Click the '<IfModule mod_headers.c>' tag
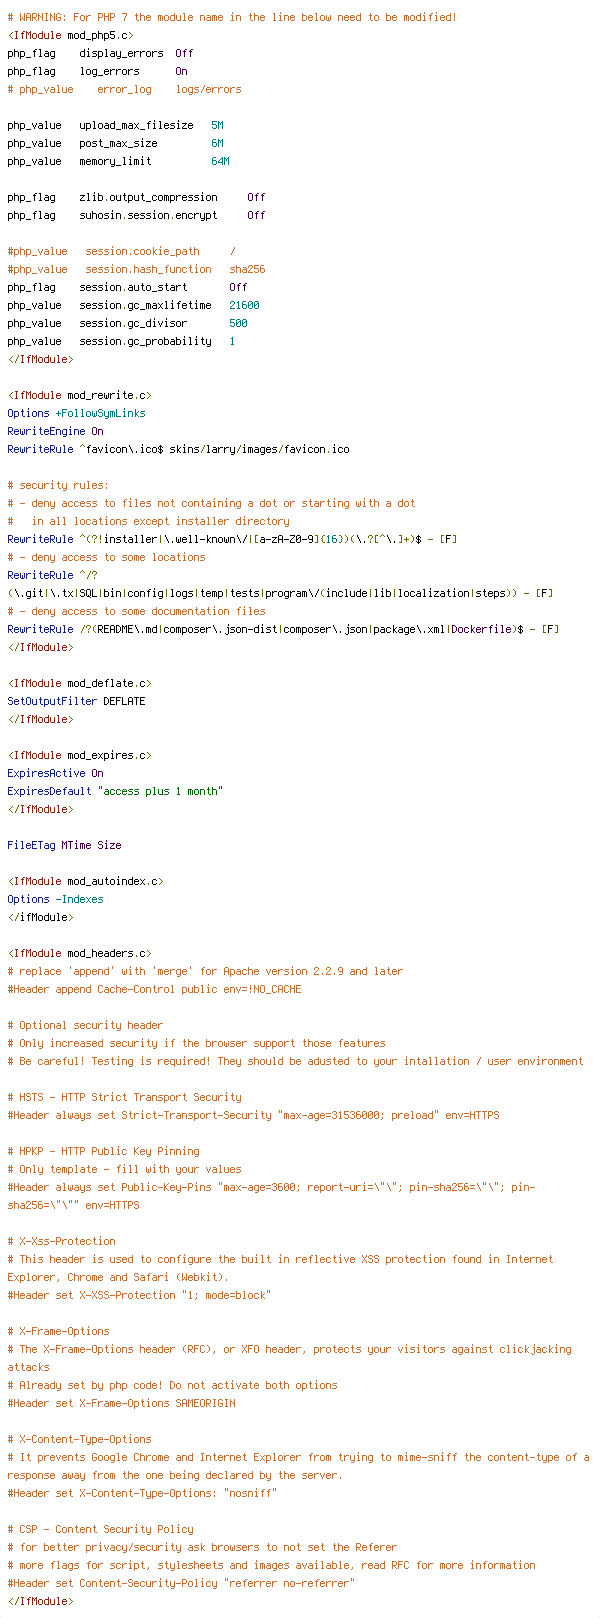The width and height of the screenshot is (600, 1618). [79, 953]
